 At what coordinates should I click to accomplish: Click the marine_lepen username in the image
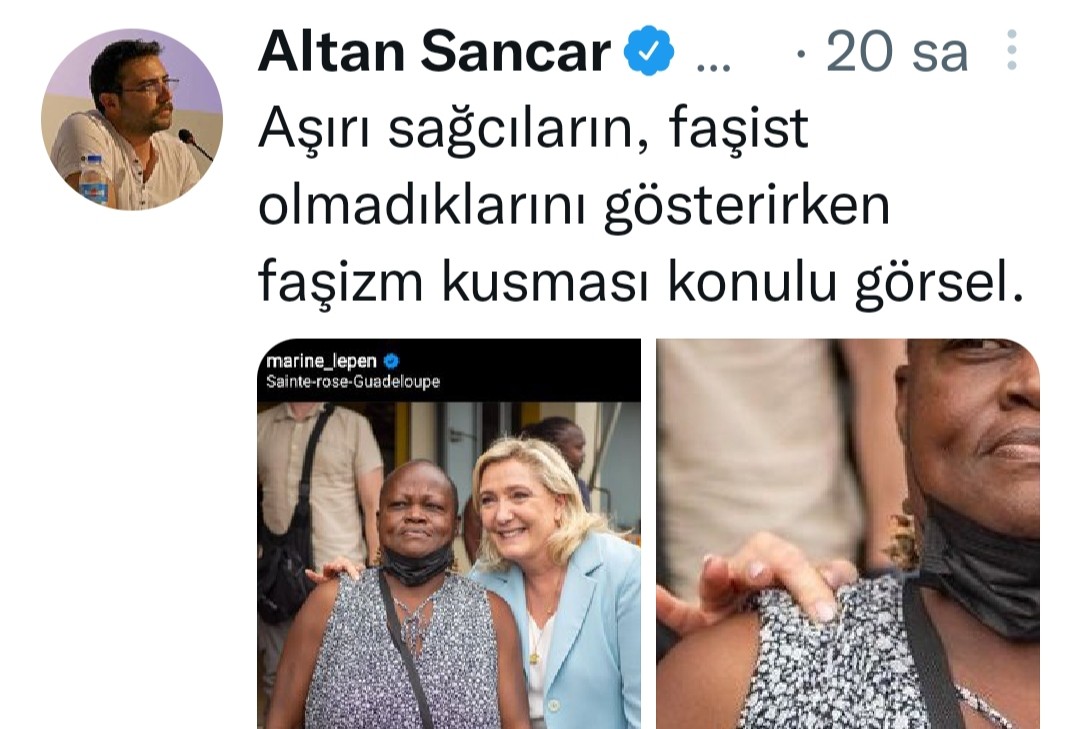322,361
